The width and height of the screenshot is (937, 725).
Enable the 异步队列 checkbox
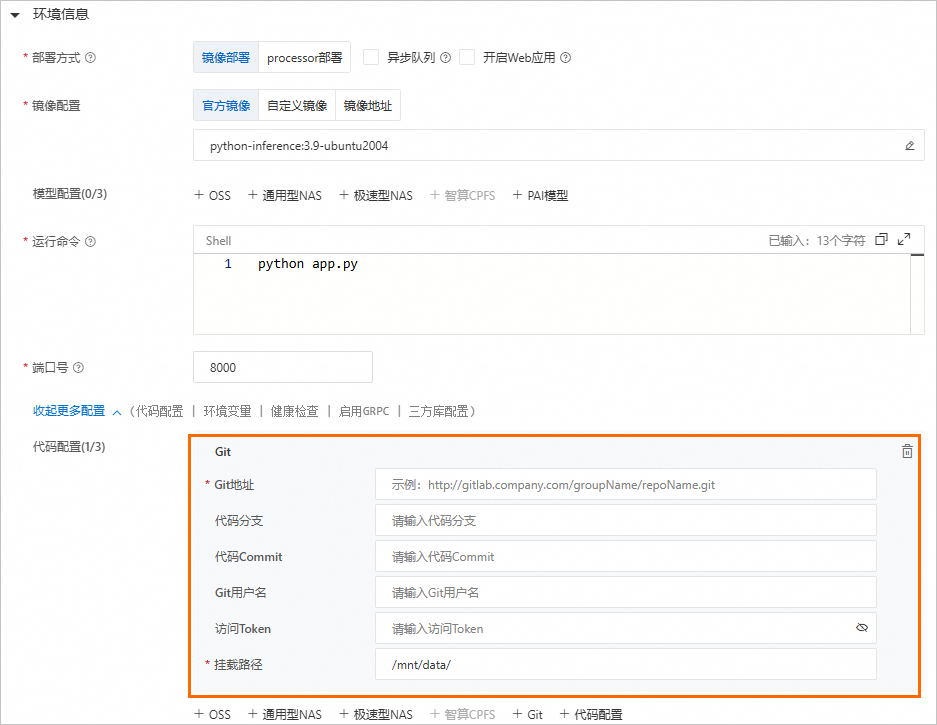pos(371,57)
